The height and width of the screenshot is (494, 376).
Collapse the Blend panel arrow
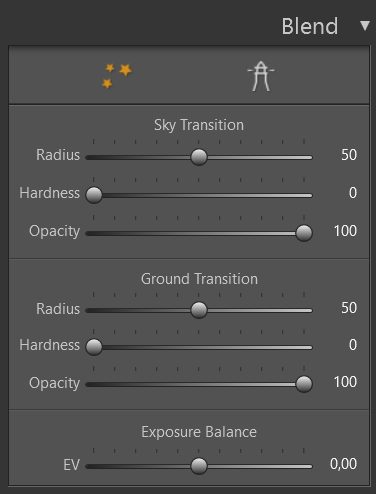click(x=365, y=26)
